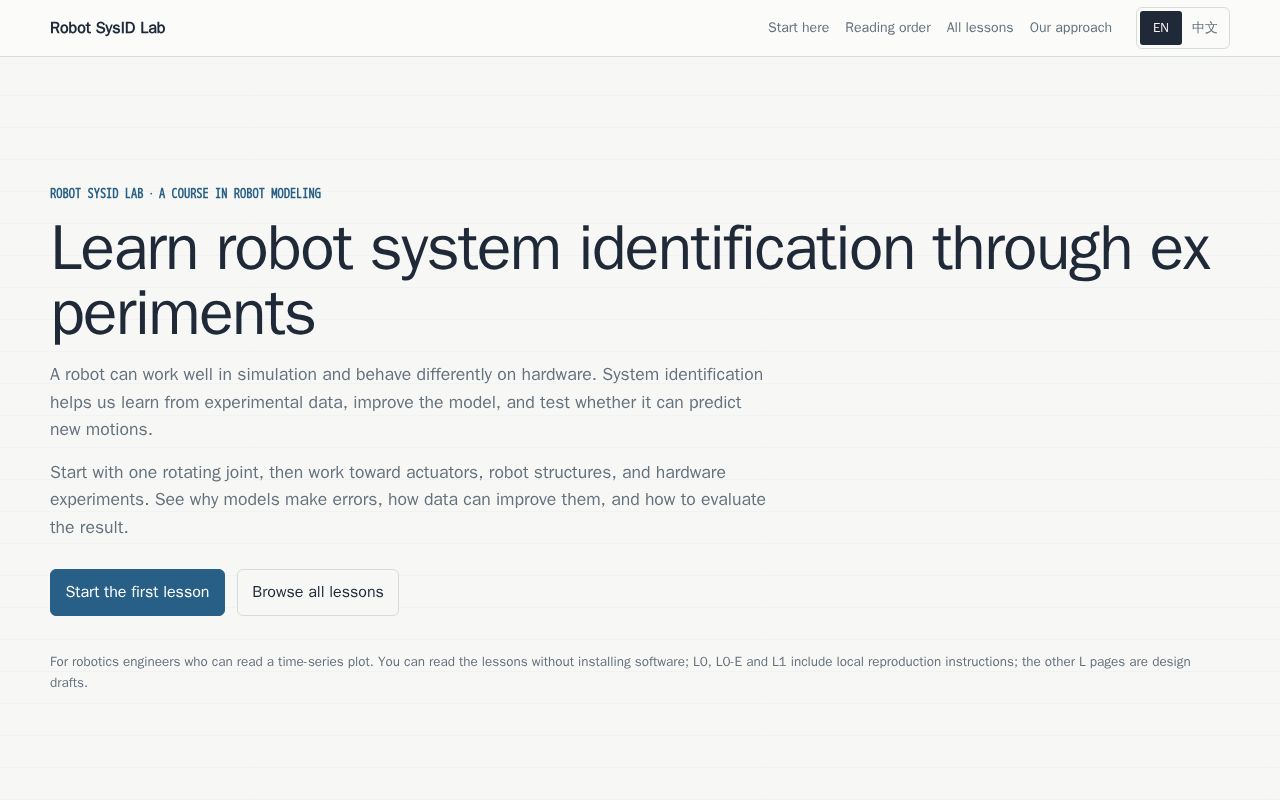Click the footnote beginning 'For robotics engineers'

click(620, 672)
